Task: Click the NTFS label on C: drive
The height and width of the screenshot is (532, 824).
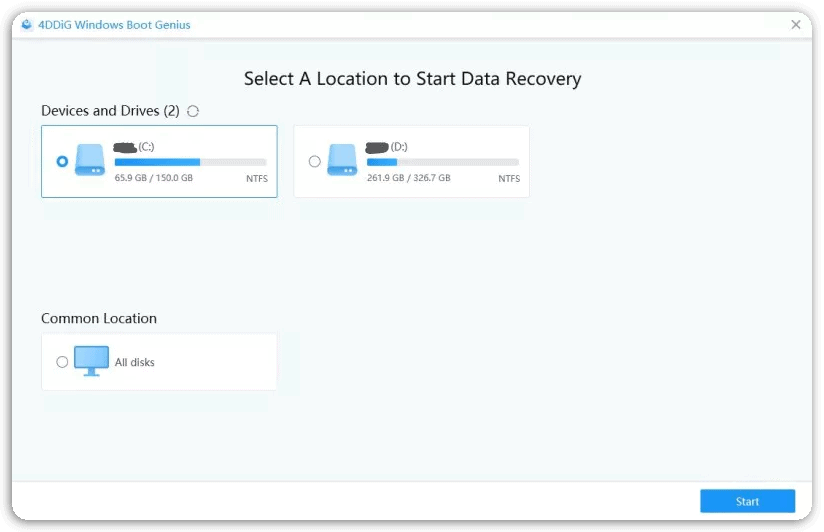Action: click(x=256, y=179)
